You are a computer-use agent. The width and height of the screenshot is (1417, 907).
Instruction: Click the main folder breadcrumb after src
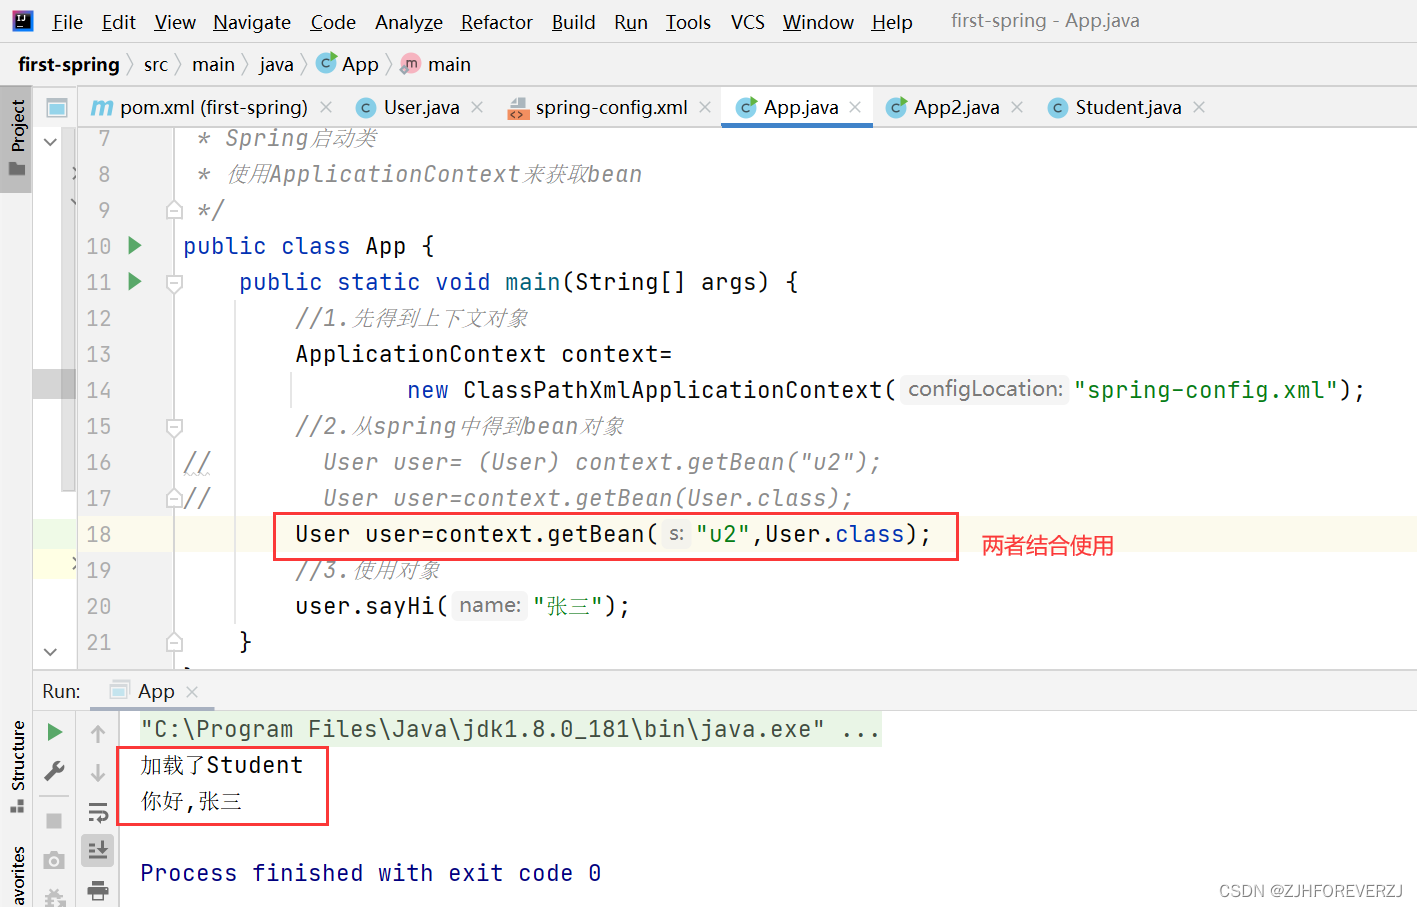point(213,64)
